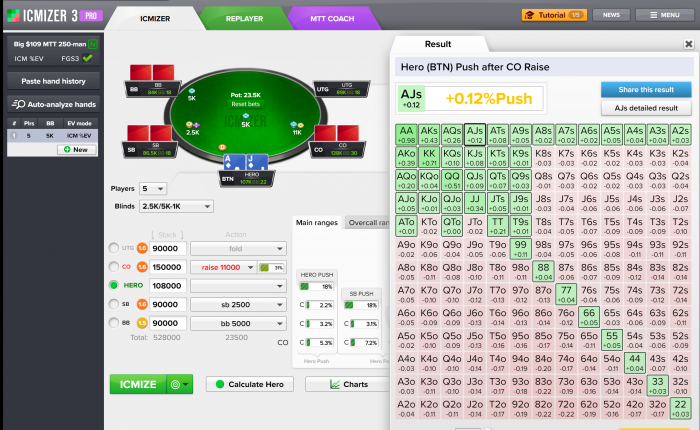Click the Reset bets button on the table
Screen dimensions: 700x430
[246, 104]
